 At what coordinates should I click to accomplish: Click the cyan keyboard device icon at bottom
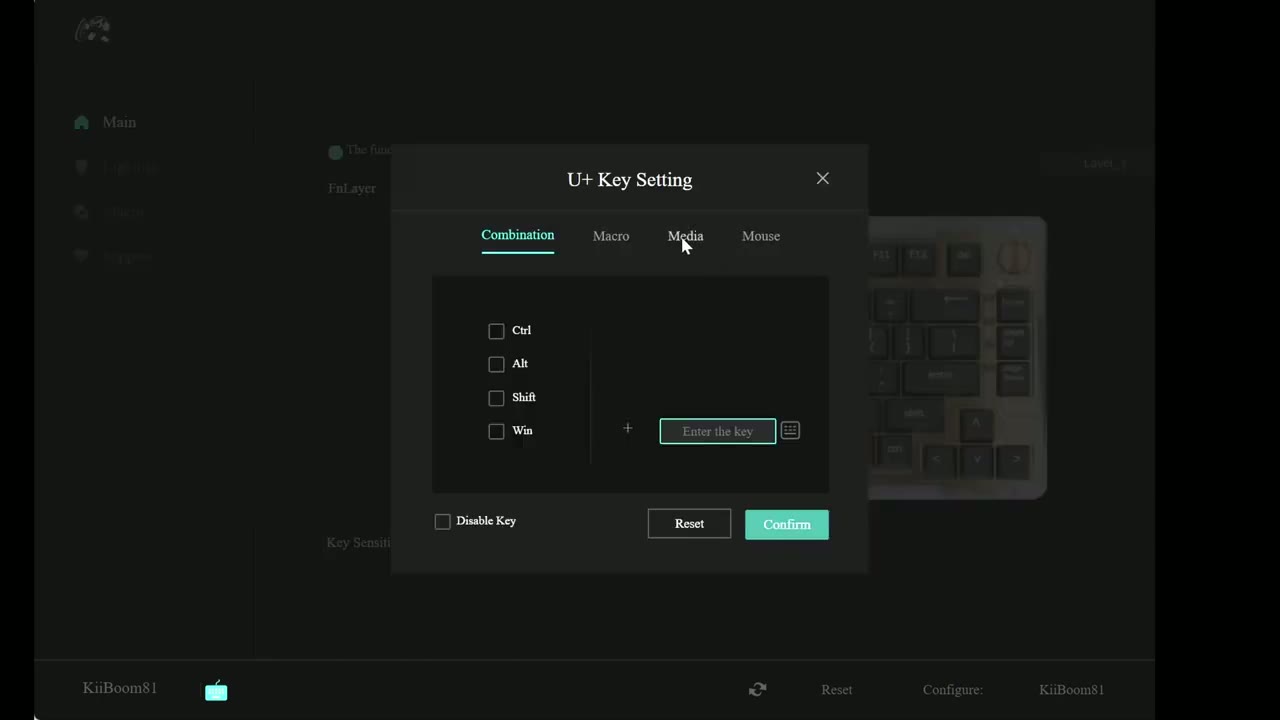(x=216, y=691)
